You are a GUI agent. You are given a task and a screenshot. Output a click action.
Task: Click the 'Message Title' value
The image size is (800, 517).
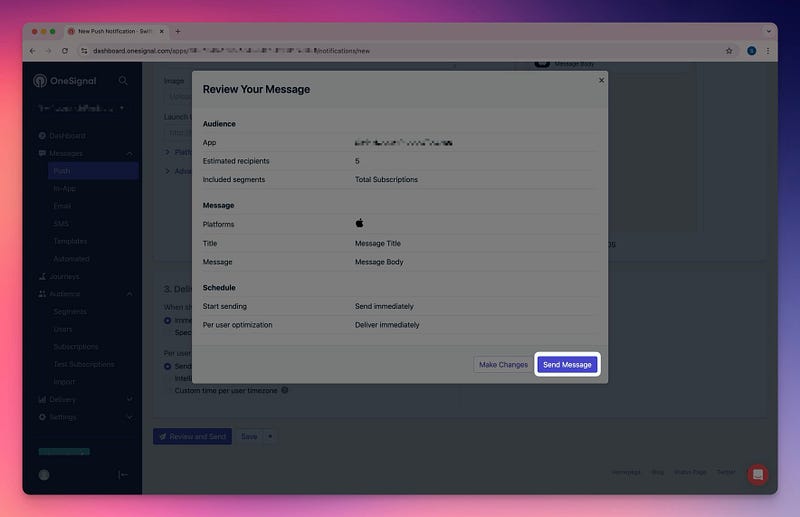tap(378, 243)
